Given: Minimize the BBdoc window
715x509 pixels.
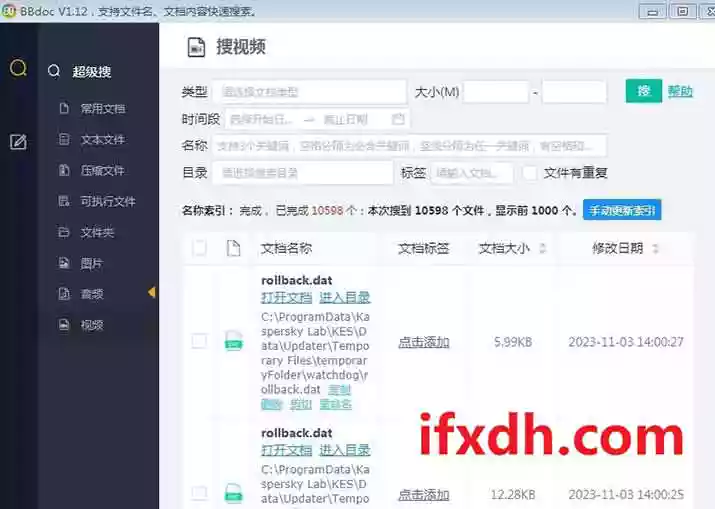Looking at the screenshot, I should click(x=653, y=11).
